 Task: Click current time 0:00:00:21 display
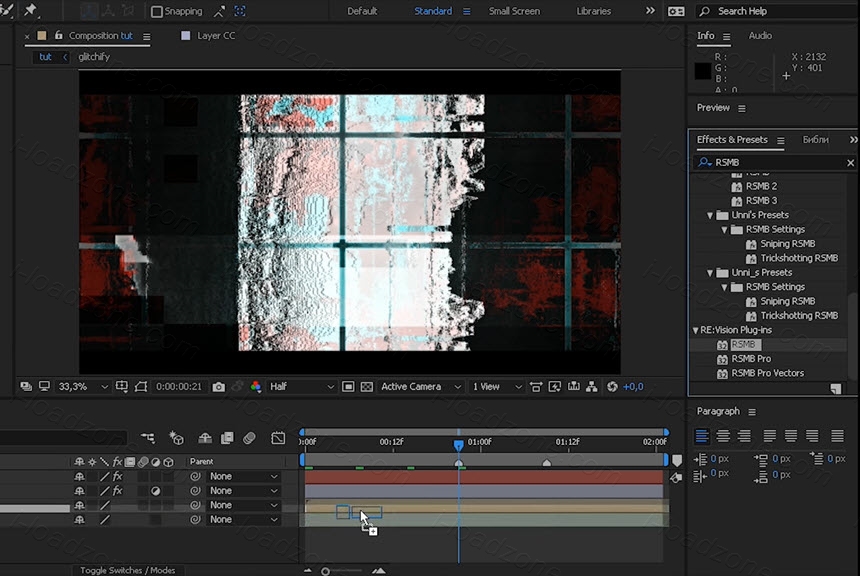click(x=179, y=387)
